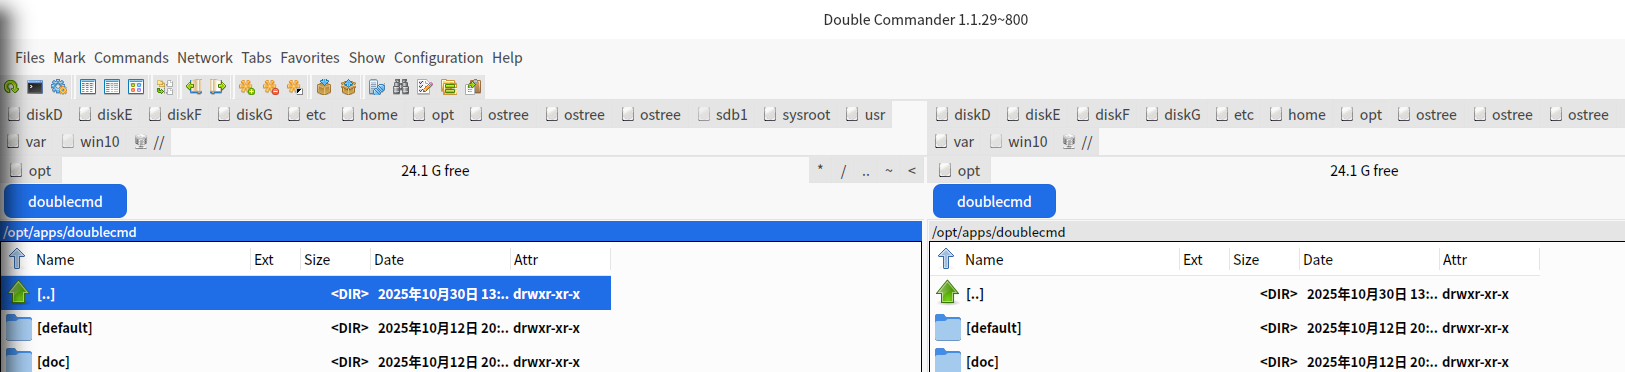Screen dimensions: 1625x372
Task: Click the pack files box icon
Action: pyautogui.click(x=324, y=87)
